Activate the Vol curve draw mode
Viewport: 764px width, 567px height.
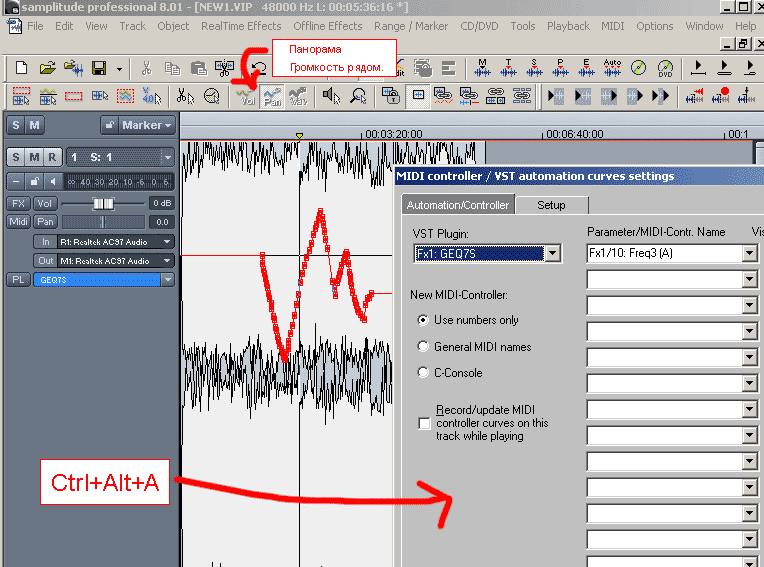coord(246,96)
